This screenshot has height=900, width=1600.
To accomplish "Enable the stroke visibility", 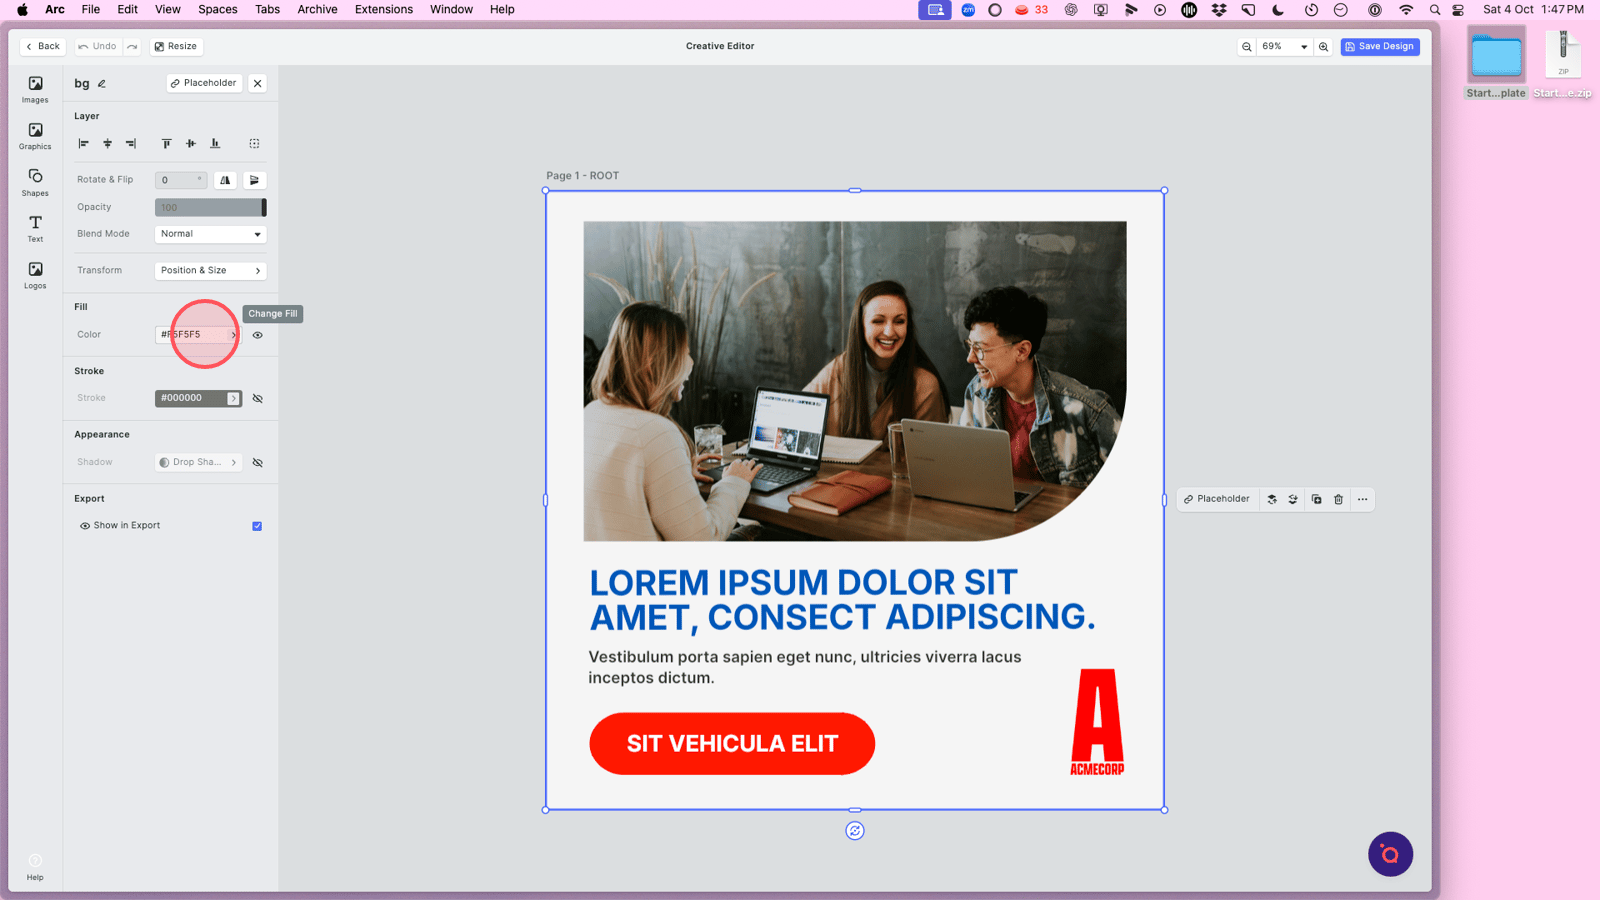I will coord(258,399).
